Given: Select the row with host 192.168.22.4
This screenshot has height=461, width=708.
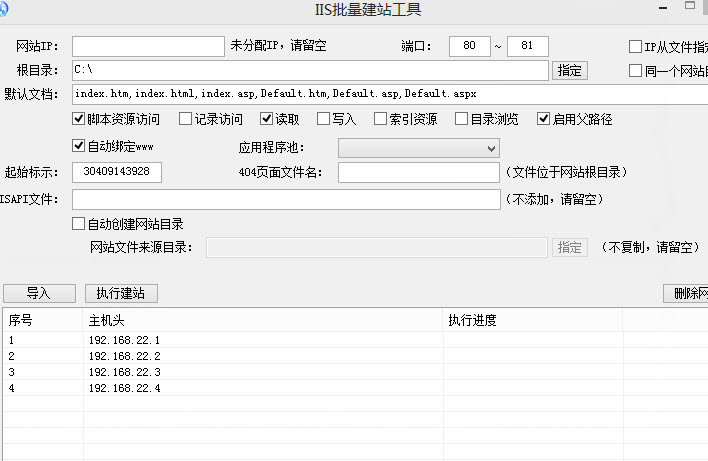Looking at the screenshot, I should coord(356,388).
